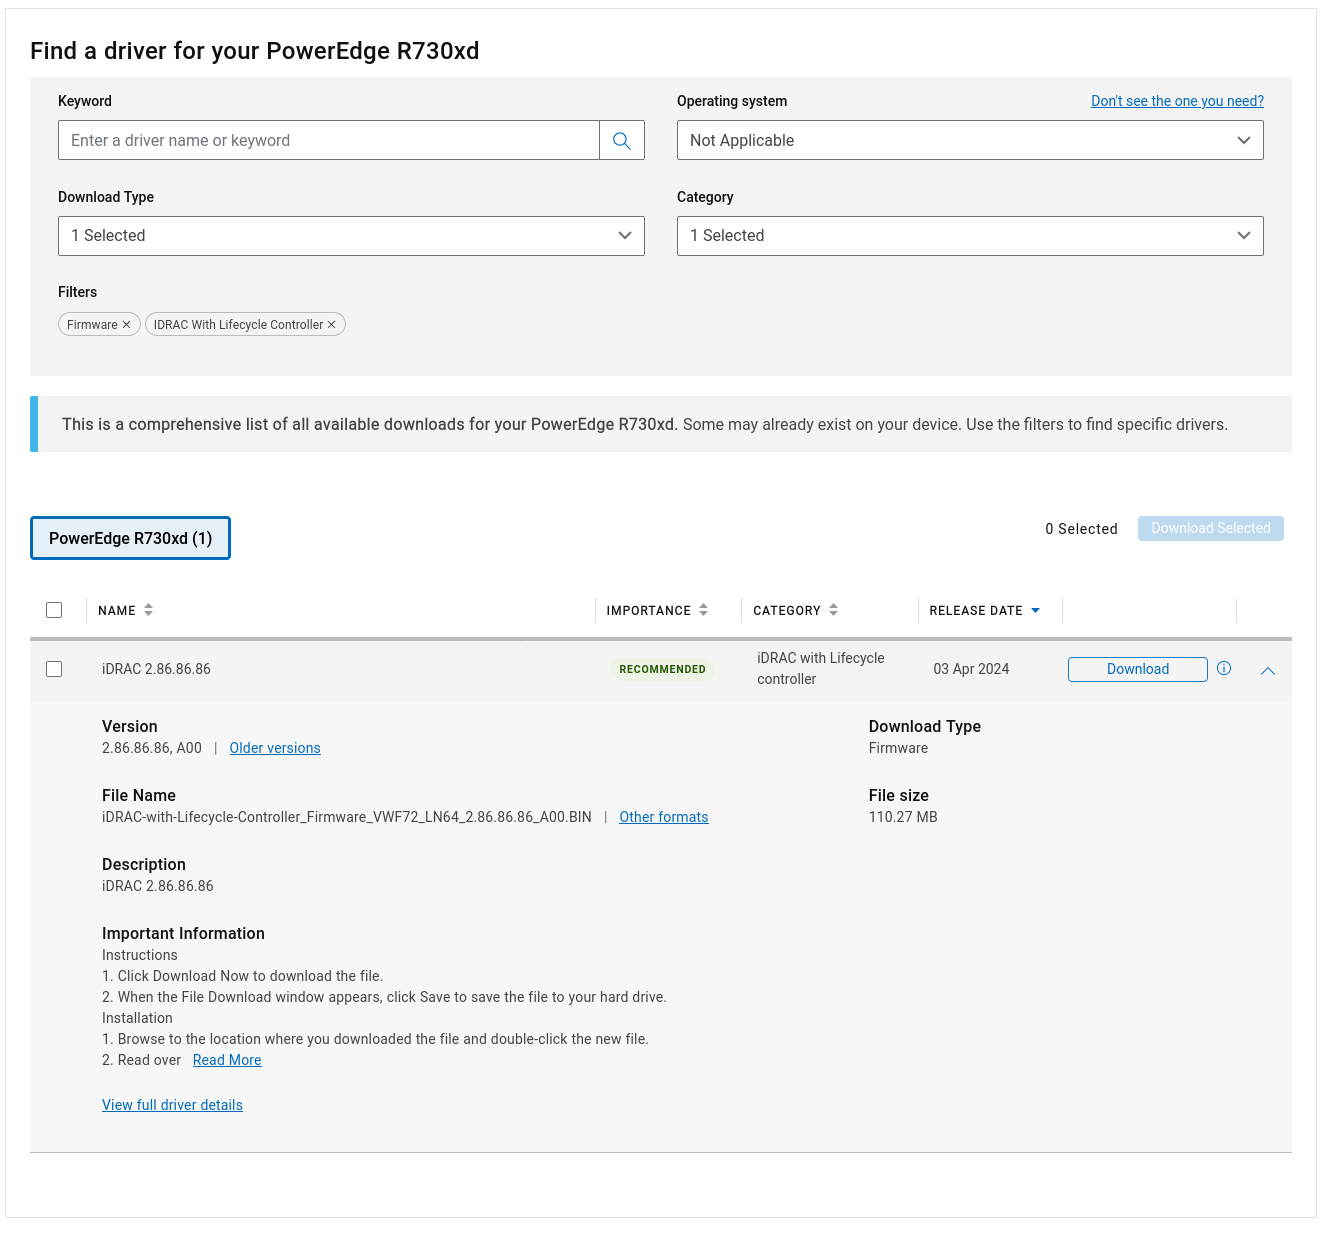Collapse the iDRAC 2.86.86.86 details row

(1268, 671)
